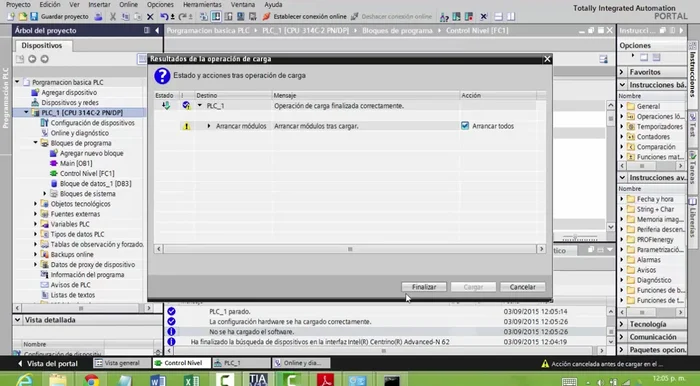Click the new project icon in toolbar
700x386 pixels.
(x=11, y=17)
